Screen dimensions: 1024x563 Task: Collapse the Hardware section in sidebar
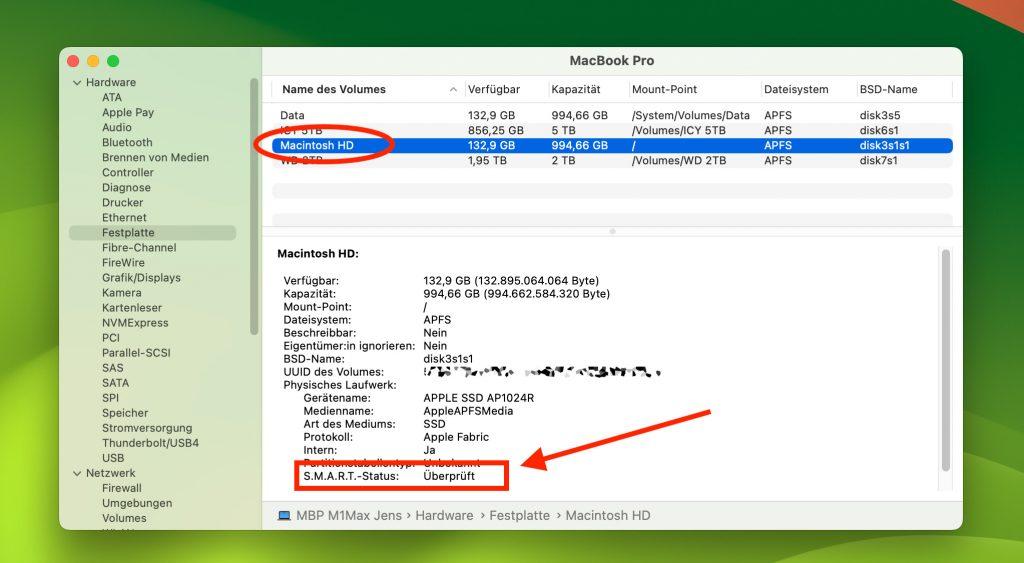(x=77, y=83)
